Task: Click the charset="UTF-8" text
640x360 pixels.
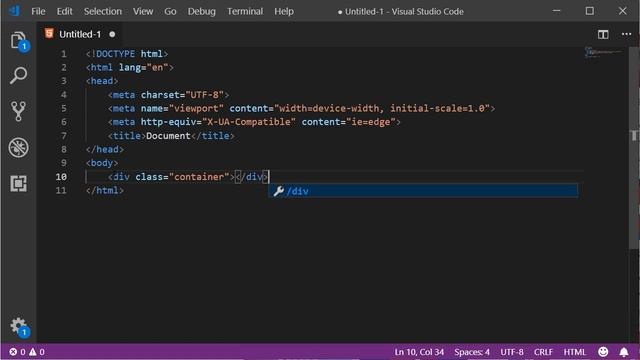Action: click(182, 95)
